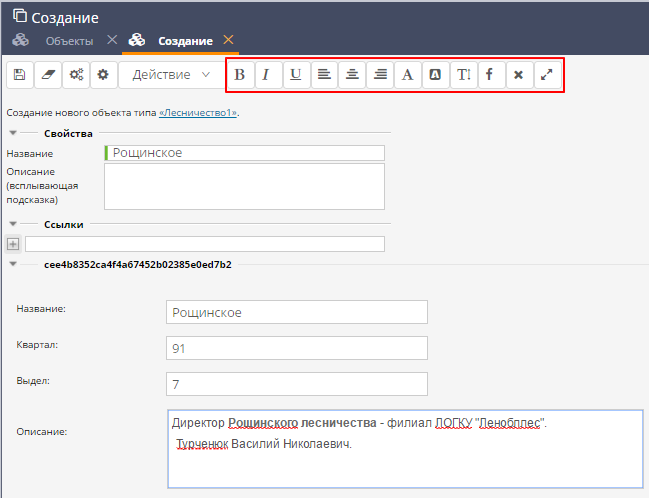Collapse the Ссылки section

point(13,225)
